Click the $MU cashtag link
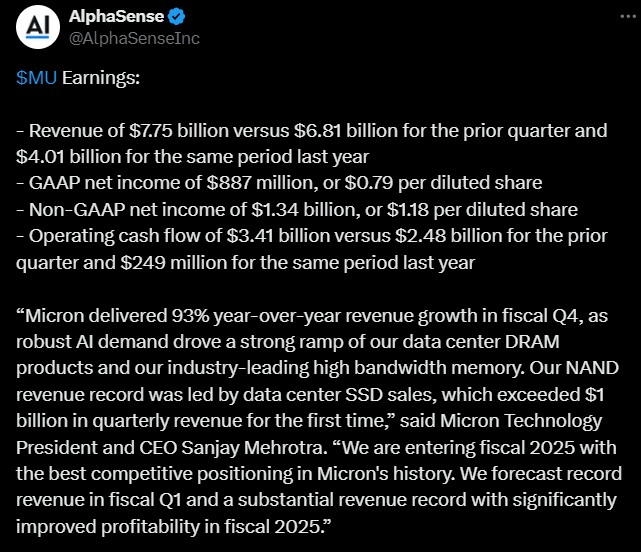This screenshot has width=641, height=552. pos(37,79)
